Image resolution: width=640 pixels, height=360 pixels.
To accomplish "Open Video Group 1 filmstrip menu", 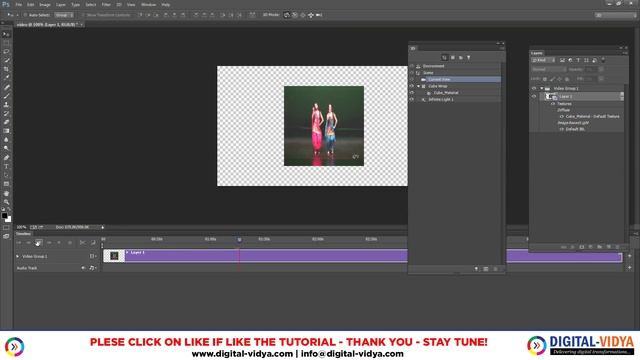I will pos(93,256).
